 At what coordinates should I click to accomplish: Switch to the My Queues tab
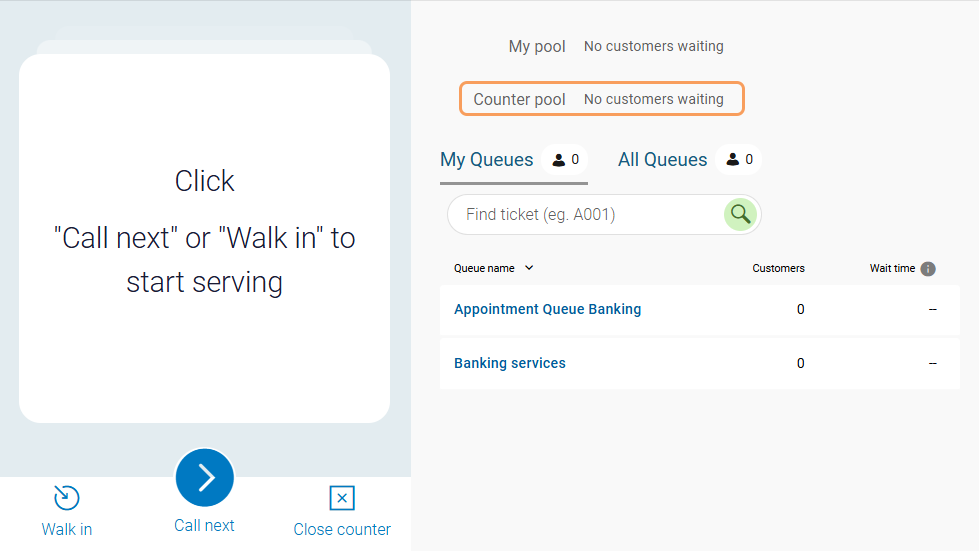pos(487,160)
